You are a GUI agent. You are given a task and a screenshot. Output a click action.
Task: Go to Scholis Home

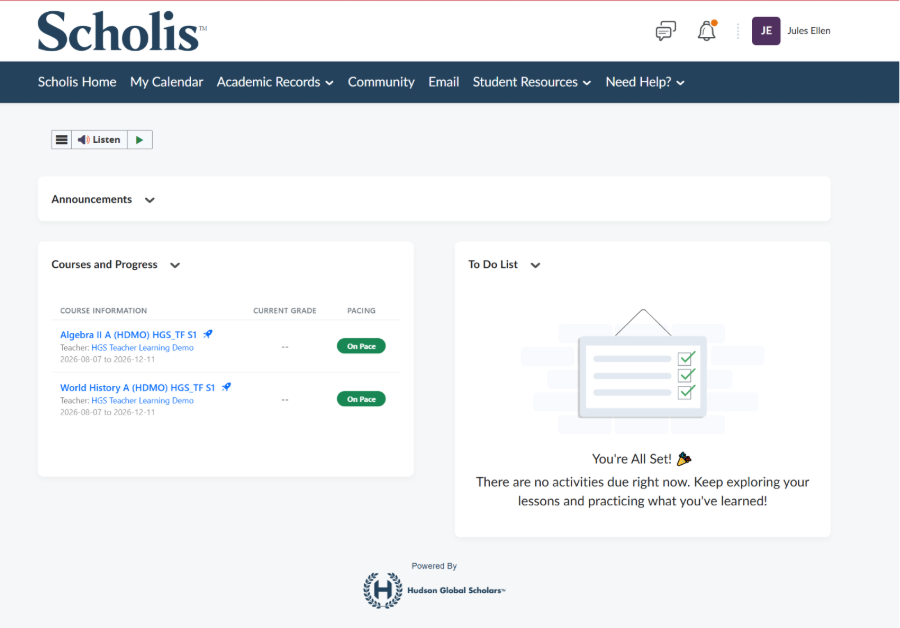(77, 82)
